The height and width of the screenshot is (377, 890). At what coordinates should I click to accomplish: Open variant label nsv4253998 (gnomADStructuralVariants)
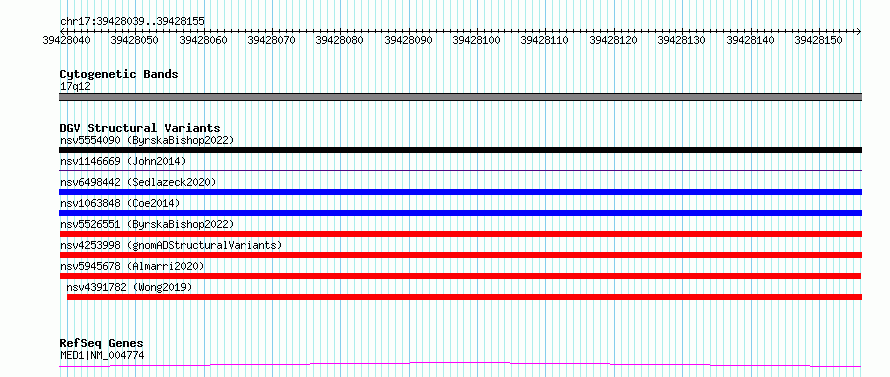point(171,245)
